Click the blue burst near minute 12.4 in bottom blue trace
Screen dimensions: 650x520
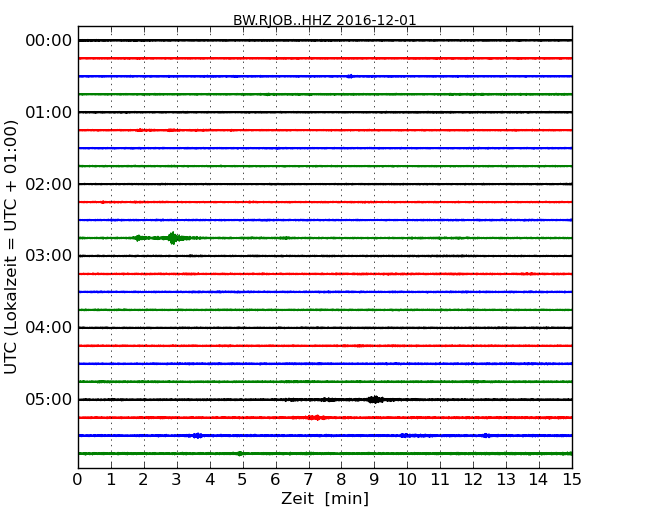(486, 435)
